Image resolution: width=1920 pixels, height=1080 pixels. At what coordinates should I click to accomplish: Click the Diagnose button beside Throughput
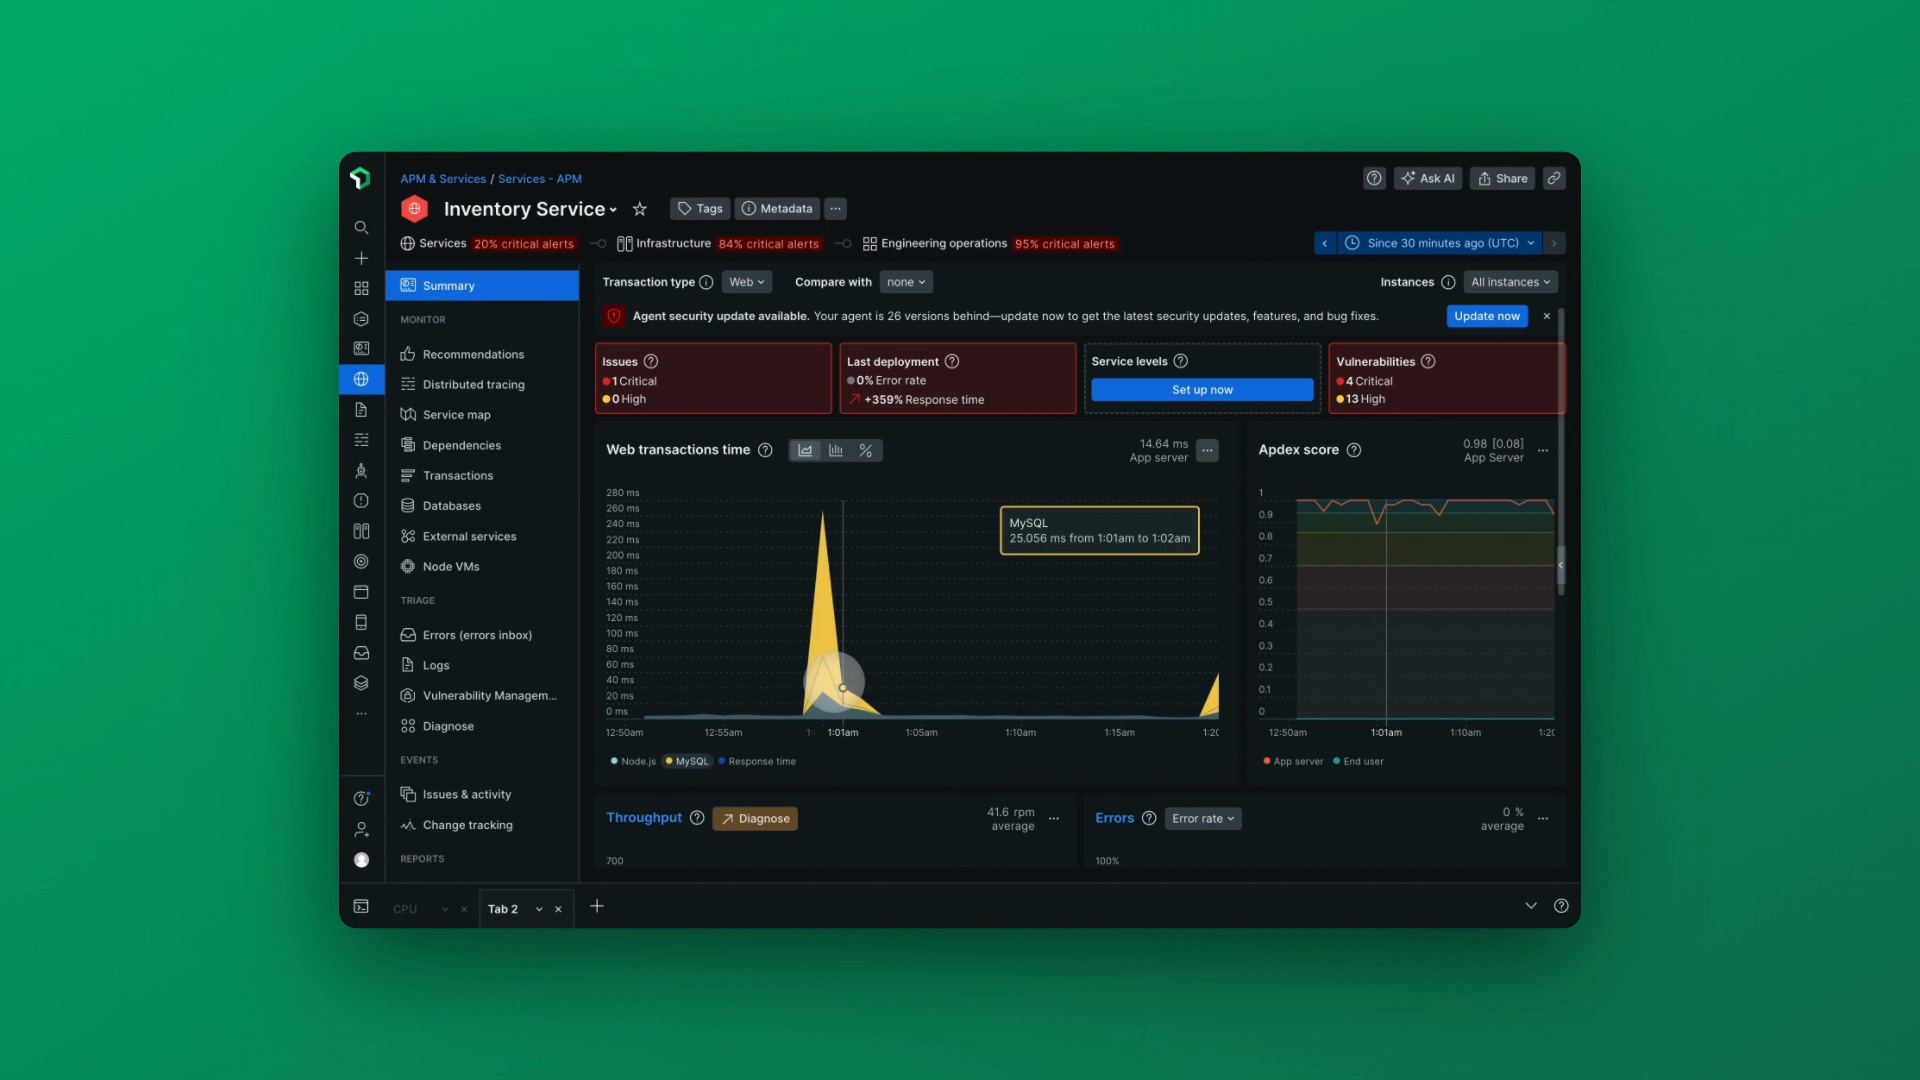click(755, 818)
